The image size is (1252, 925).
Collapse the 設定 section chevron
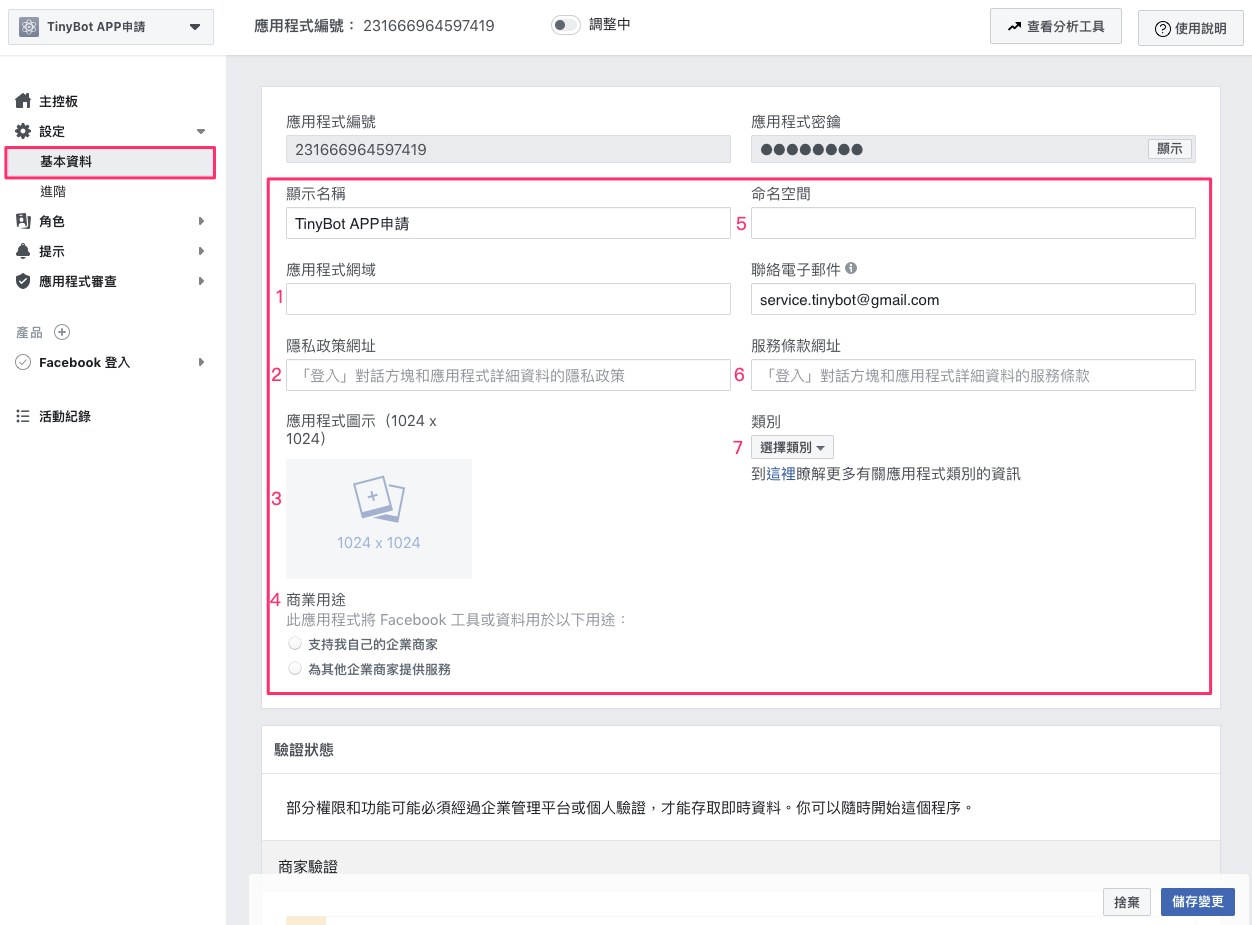point(199,131)
